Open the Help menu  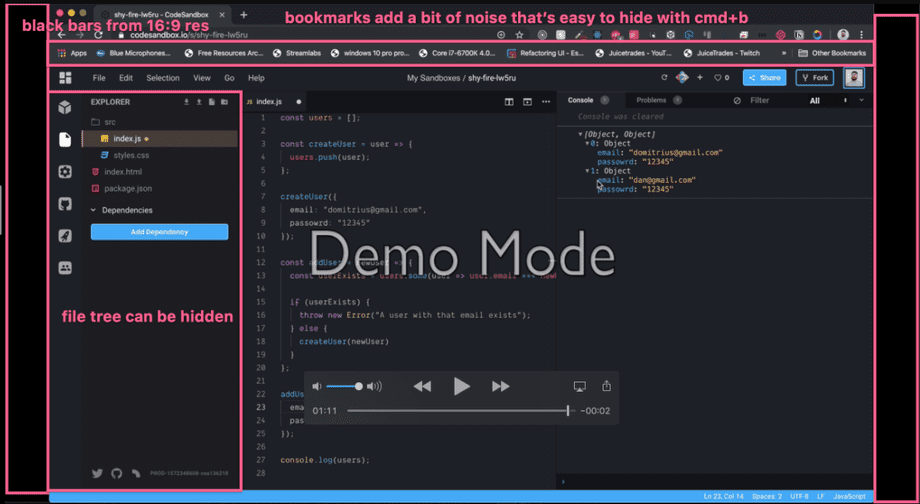click(256, 78)
